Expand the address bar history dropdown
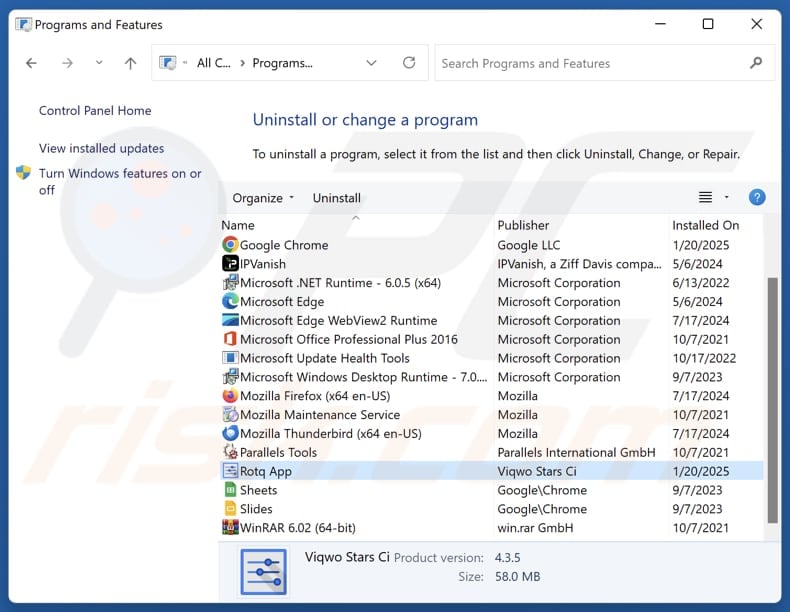Screen dimensions: 790x612 click(x=372, y=63)
